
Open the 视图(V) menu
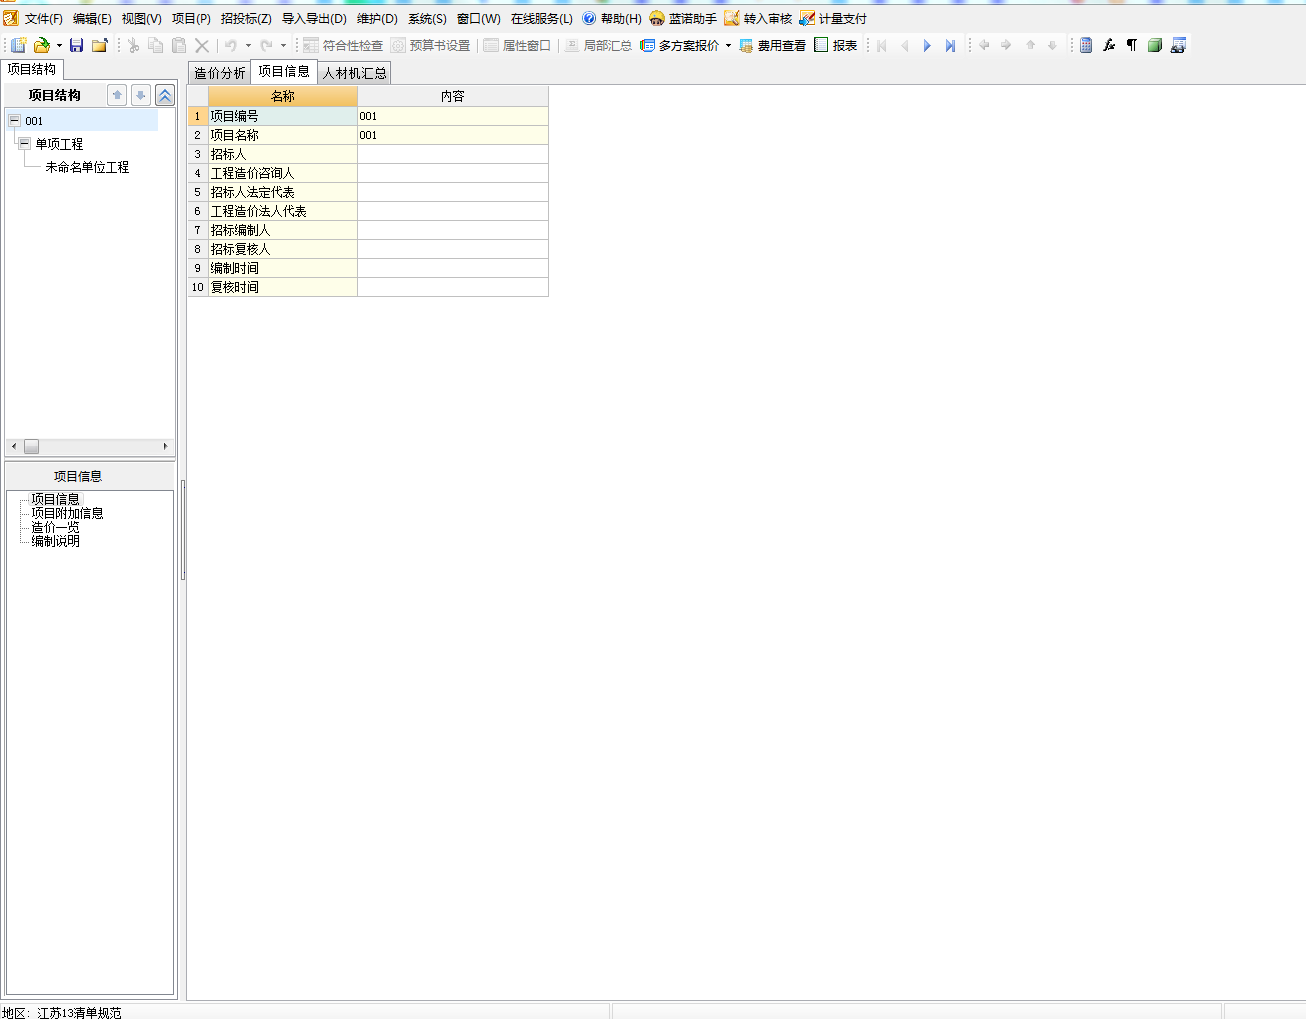tap(141, 19)
